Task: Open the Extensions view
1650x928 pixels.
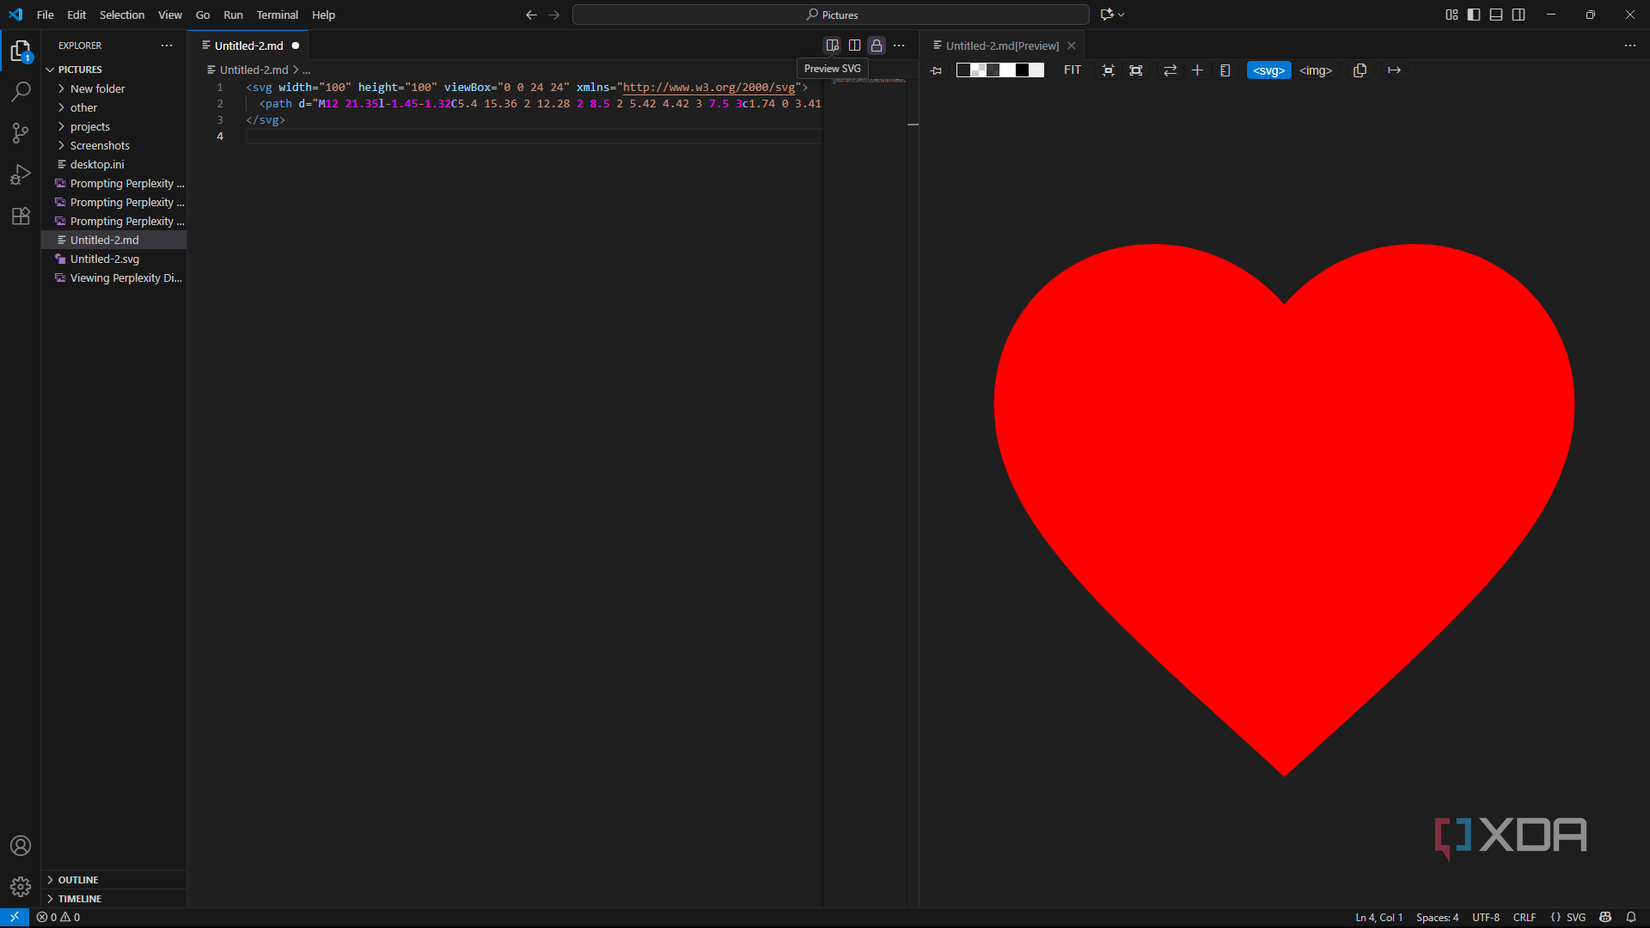Action: click(20, 216)
